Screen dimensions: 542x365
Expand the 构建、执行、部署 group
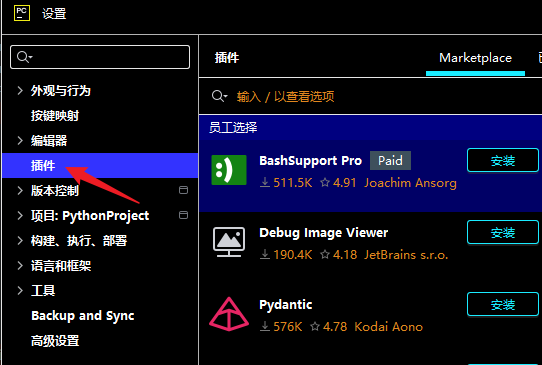[20, 241]
